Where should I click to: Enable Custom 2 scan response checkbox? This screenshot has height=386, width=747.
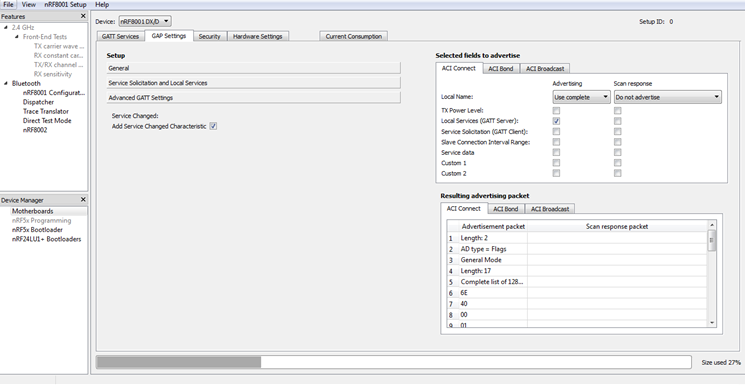pos(617,173)
